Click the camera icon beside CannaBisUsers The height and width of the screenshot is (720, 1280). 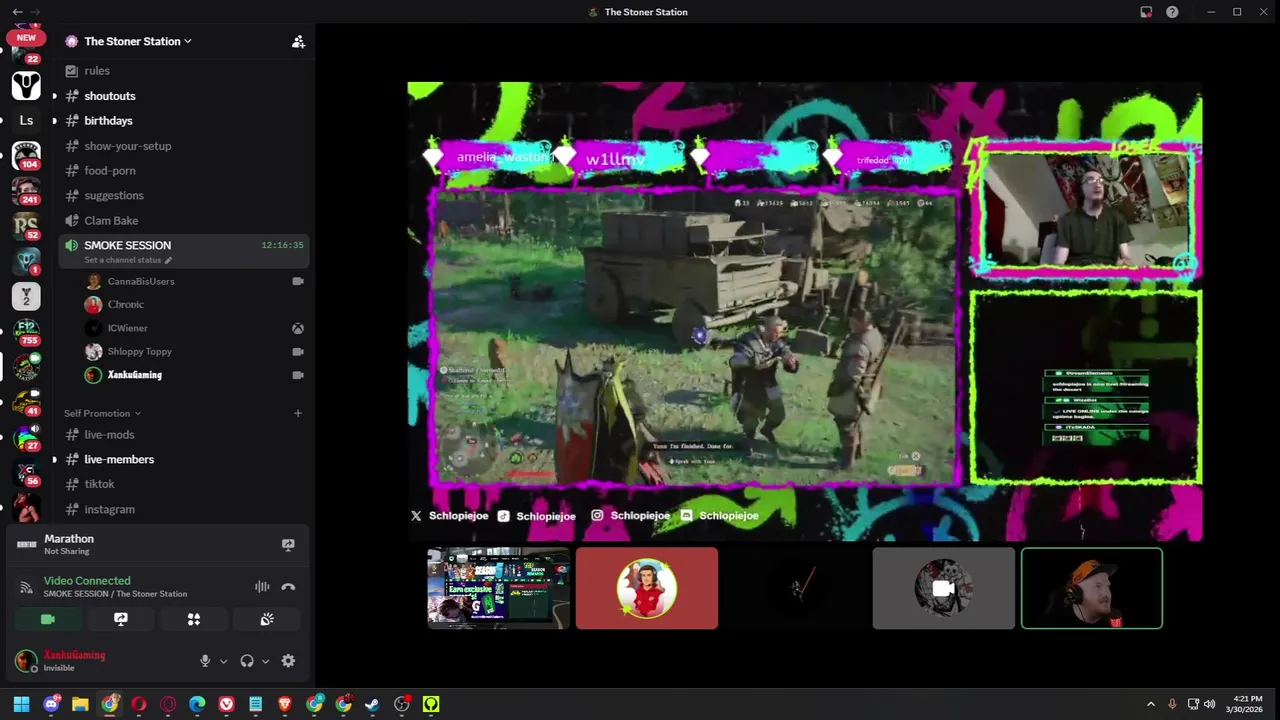298,282
